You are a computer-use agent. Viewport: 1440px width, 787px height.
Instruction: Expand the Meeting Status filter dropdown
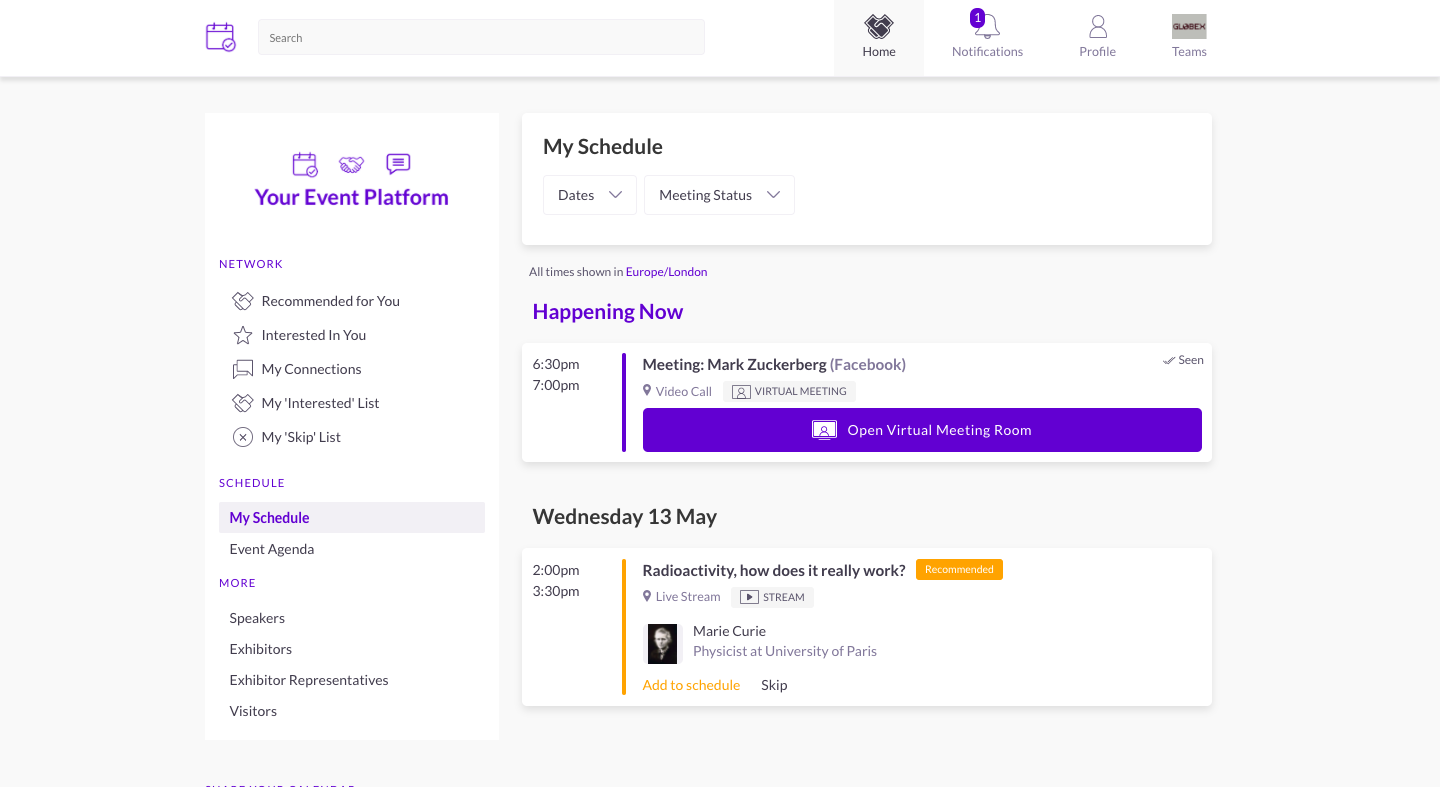[719, 195]
